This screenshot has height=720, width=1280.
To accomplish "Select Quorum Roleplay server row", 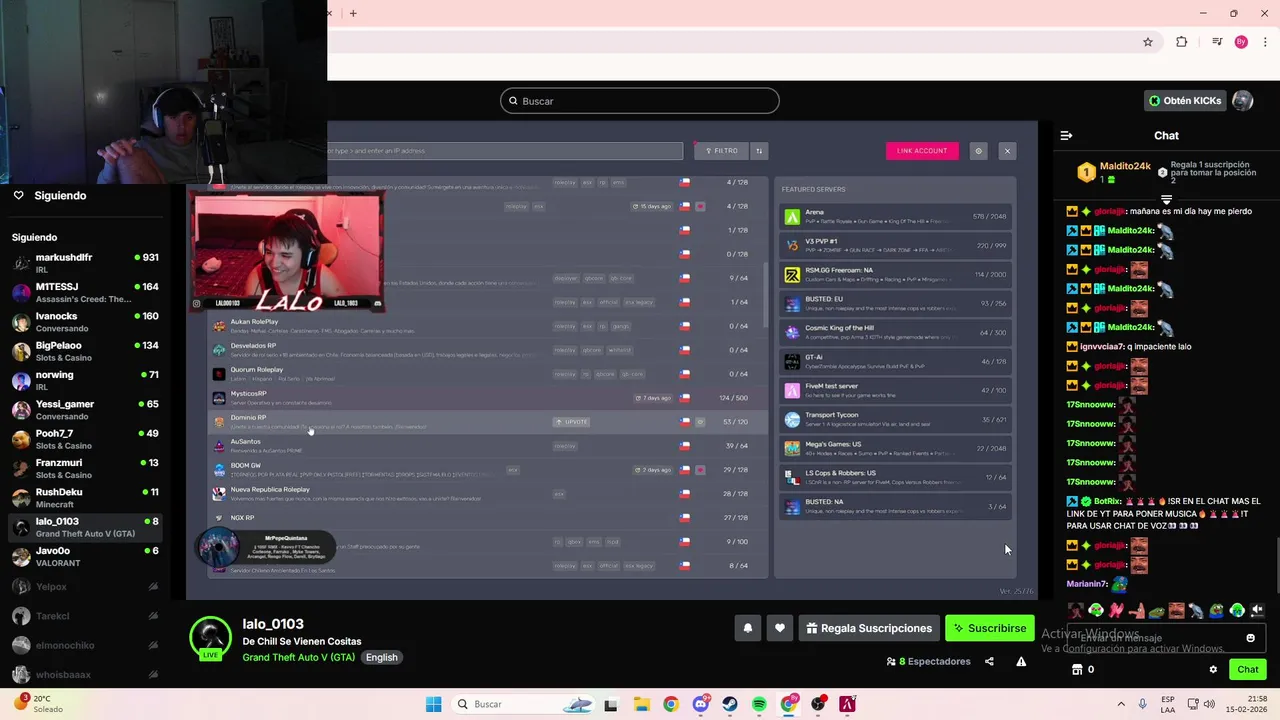I will [487, 374].
